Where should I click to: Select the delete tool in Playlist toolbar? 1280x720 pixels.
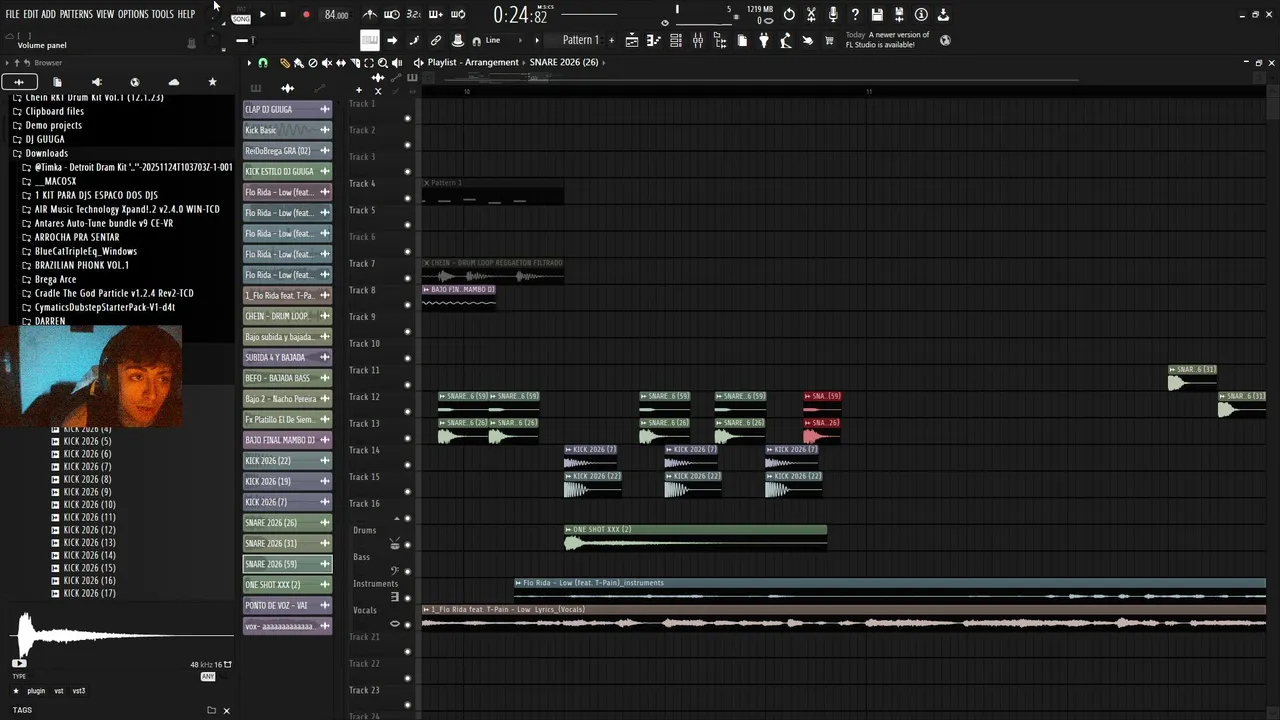pyautogui.click(x=312, y=63)
